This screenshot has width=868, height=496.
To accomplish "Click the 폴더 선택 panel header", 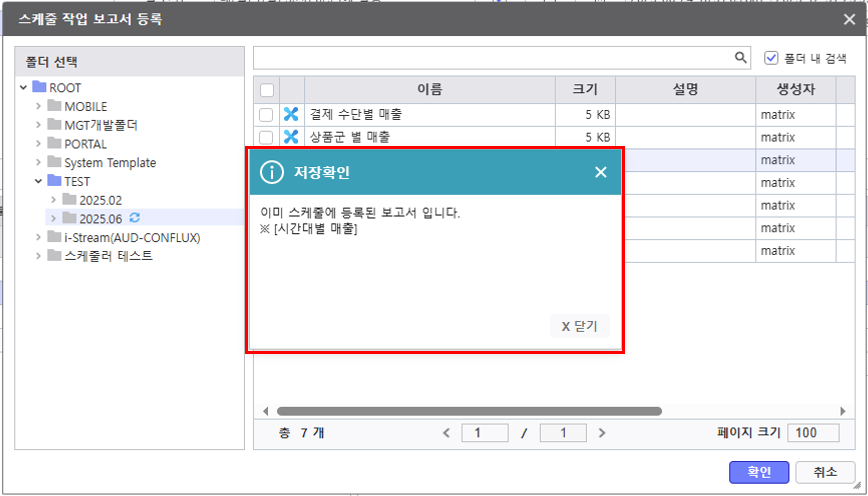I will pos(130,61).
